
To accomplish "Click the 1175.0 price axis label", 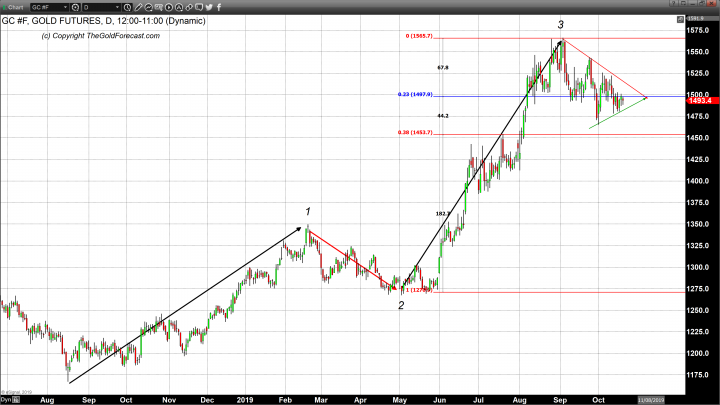I will point(698,375).
